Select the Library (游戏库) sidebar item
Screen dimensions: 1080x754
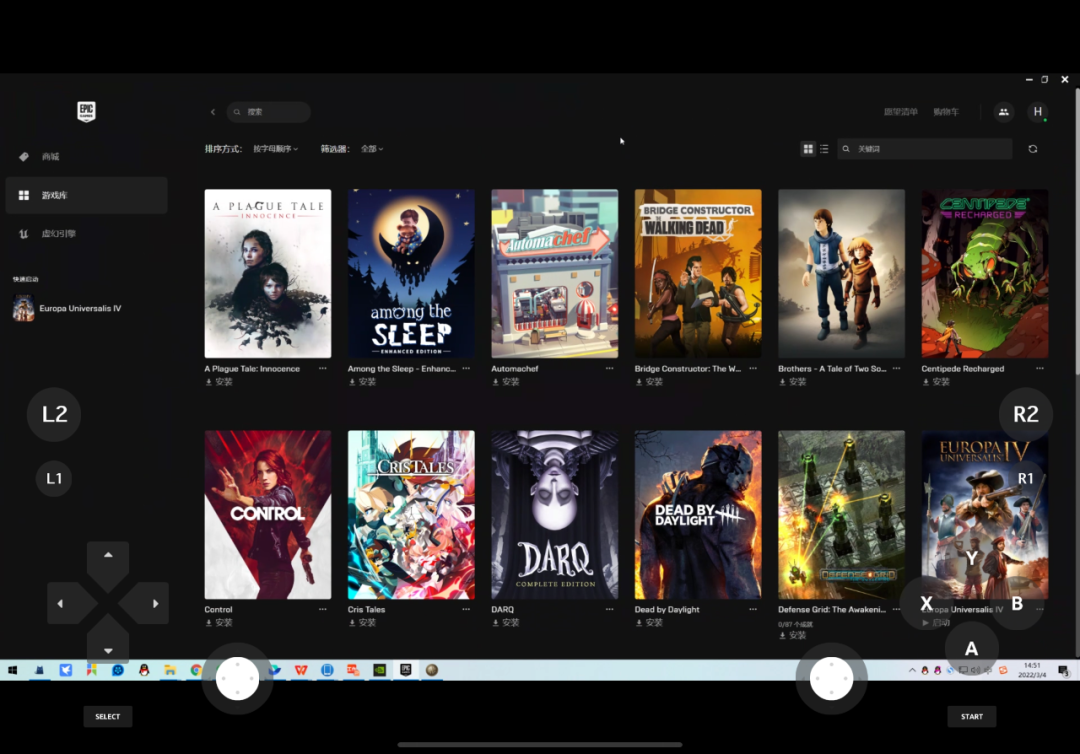pos(86,195)
